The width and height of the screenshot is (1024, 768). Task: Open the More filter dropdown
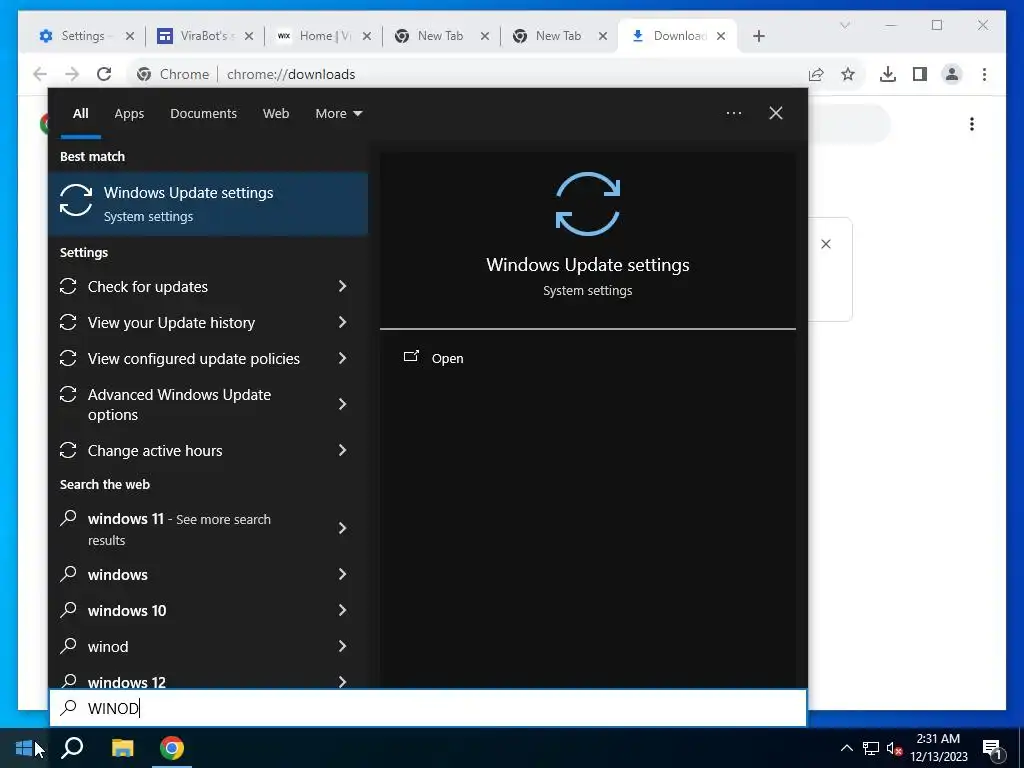click(x=338, y=114)
